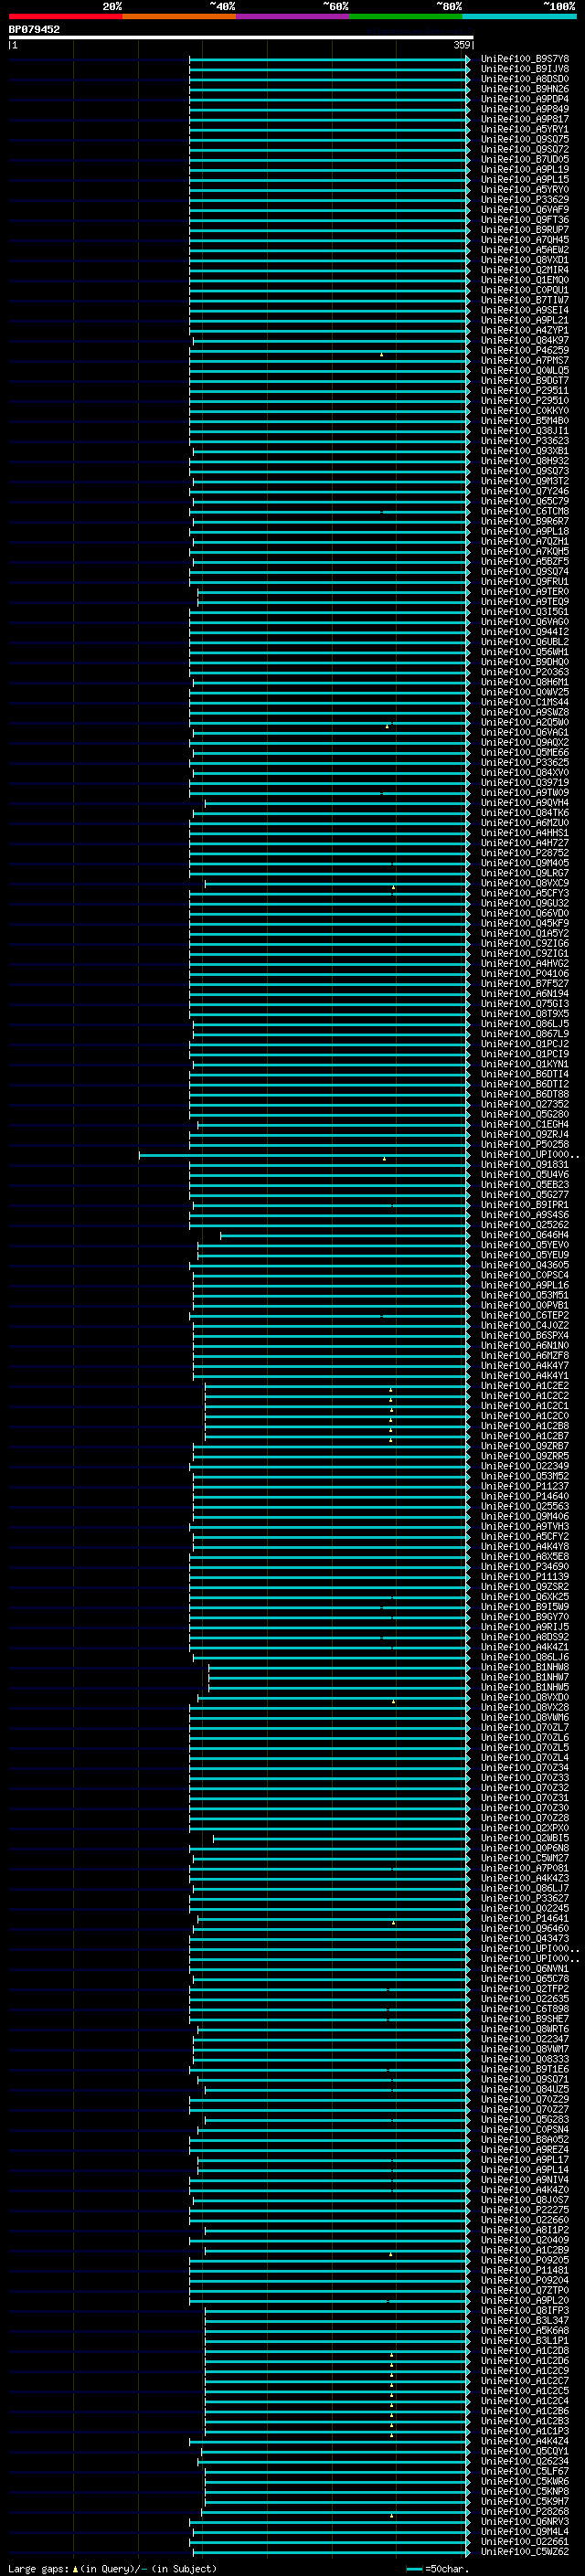This screenshot has height=2576, width=585.
Task: Select UniRef100_Q9M3T2 label
Action: point(525,481)
